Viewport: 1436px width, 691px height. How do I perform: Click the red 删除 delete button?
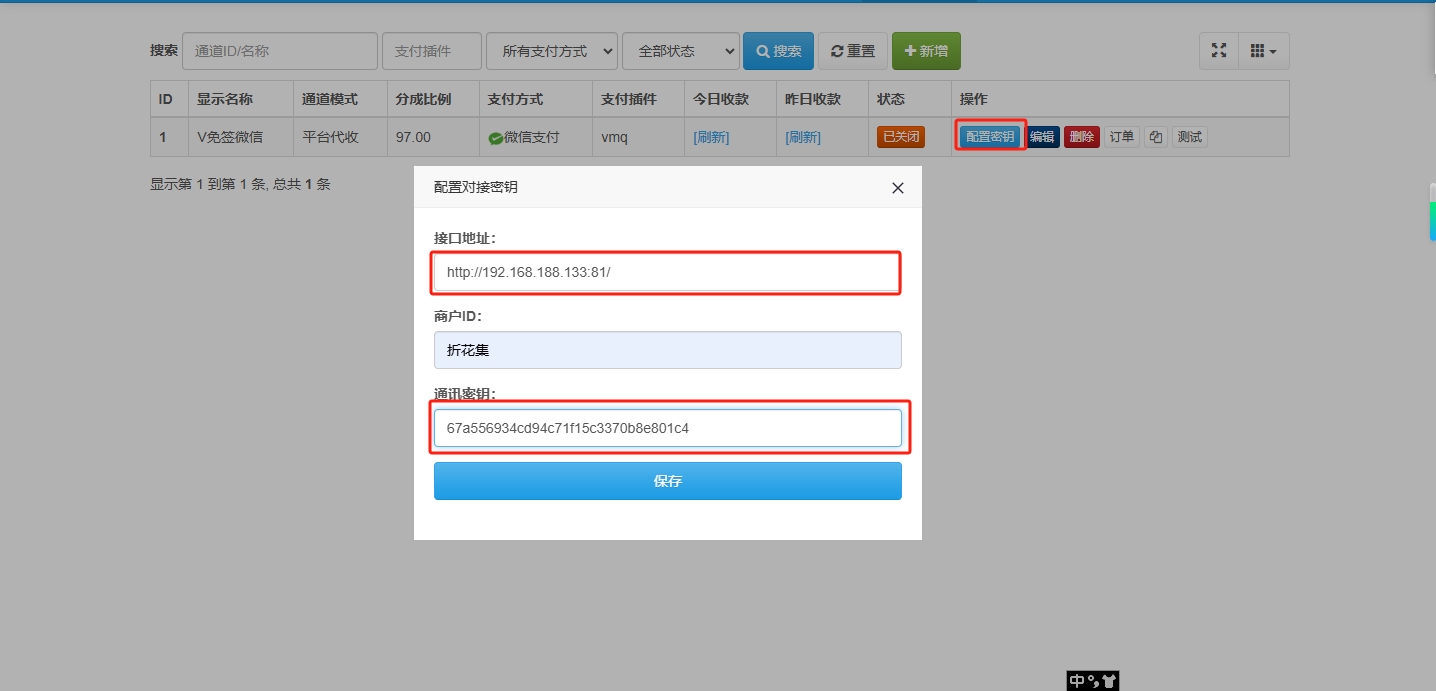coord(1081,136)
